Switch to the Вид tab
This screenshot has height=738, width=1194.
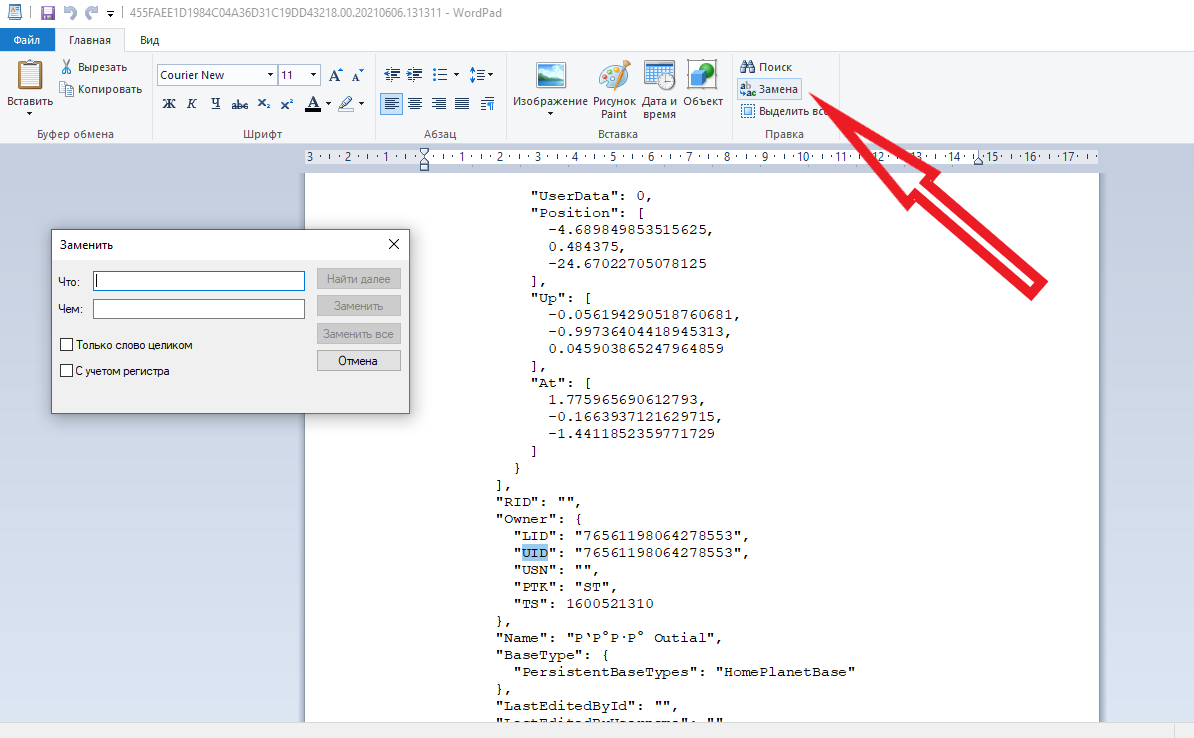point(149,40)
